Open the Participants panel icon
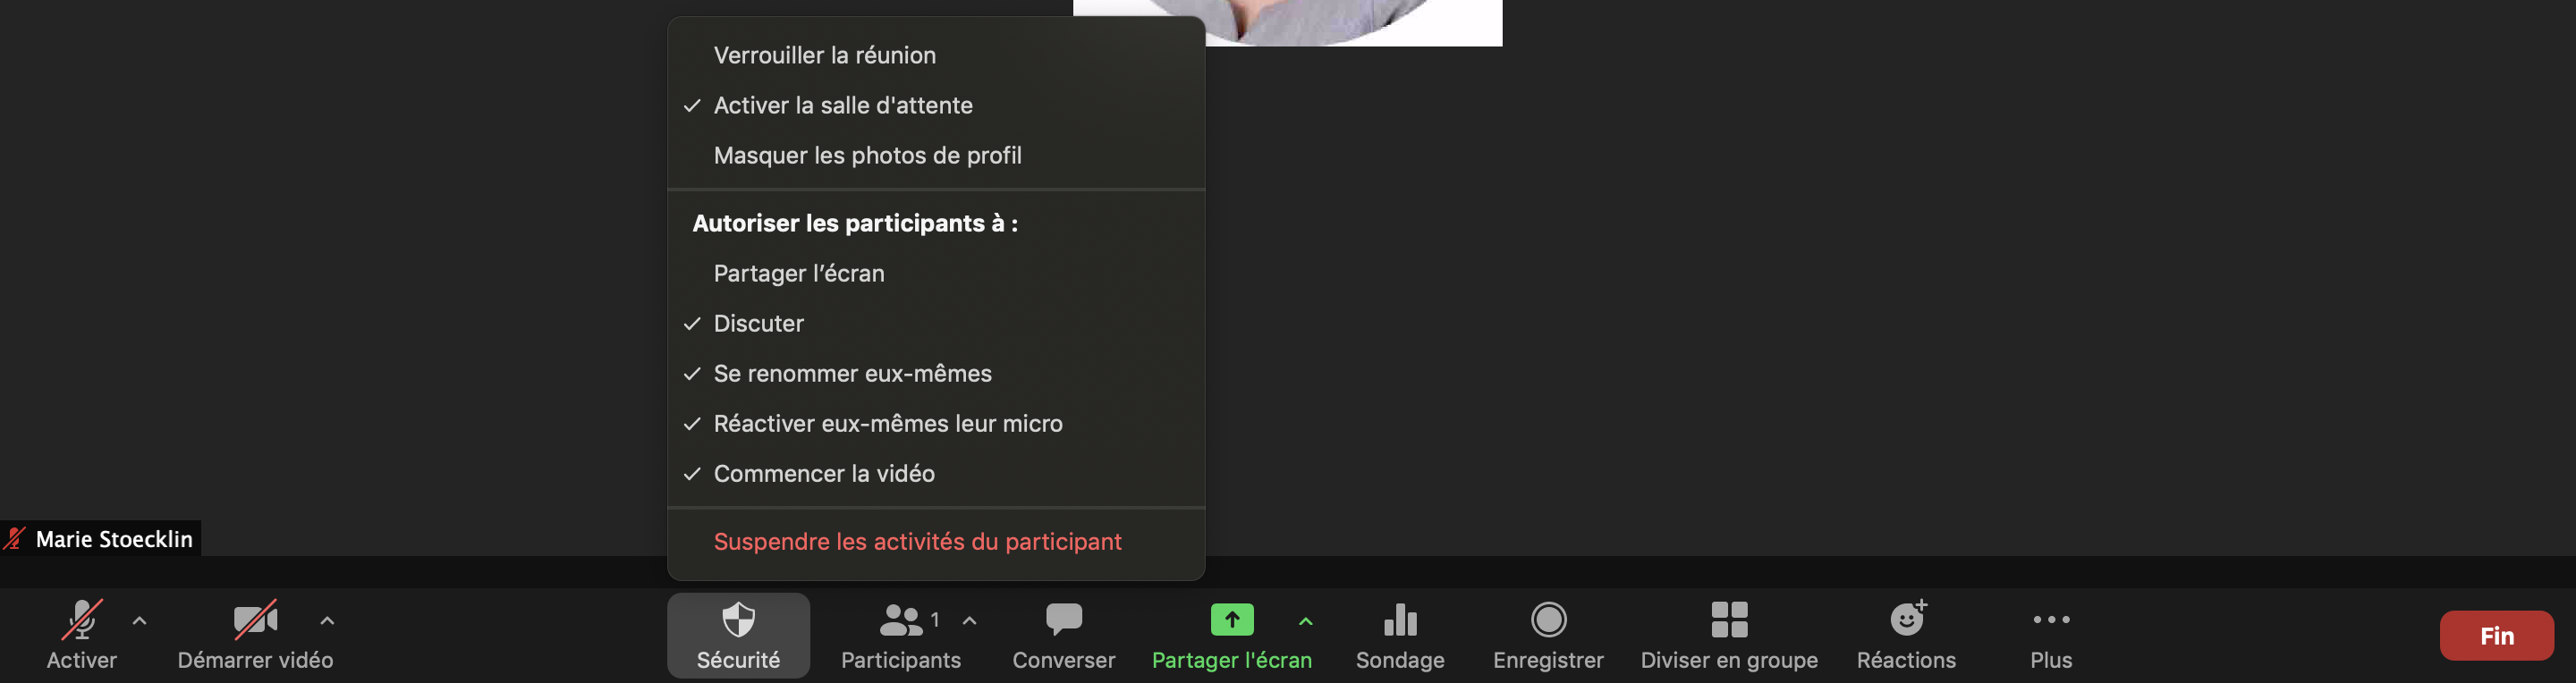 (x=901, y=620)
